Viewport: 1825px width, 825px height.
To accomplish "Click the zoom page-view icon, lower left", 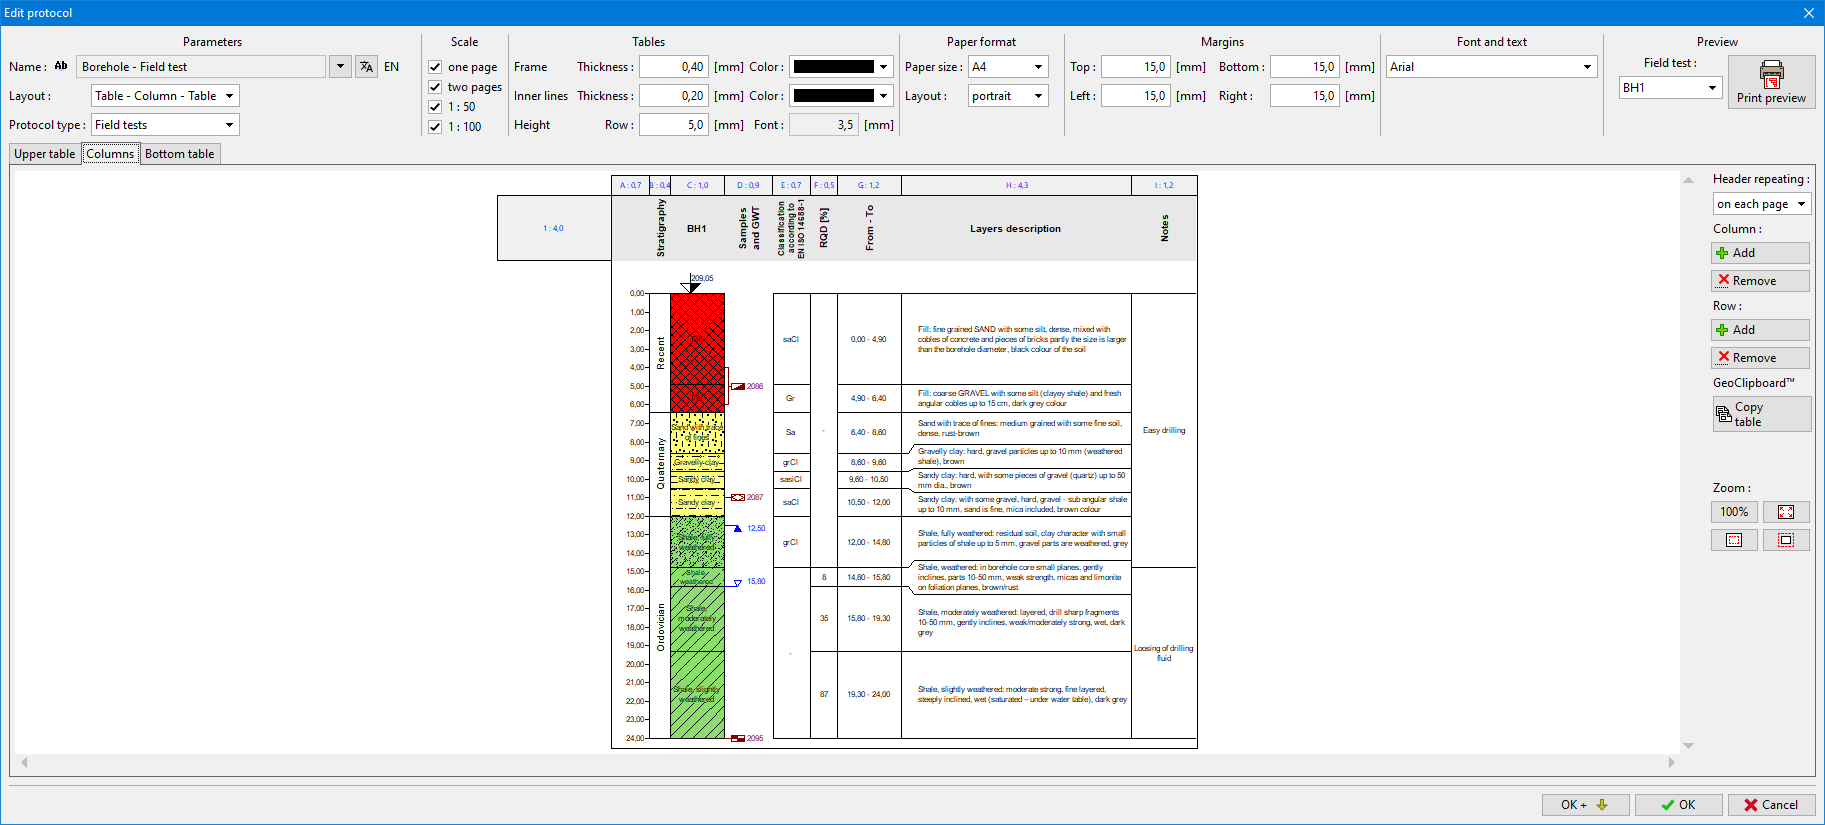I will coord(1734,540).
